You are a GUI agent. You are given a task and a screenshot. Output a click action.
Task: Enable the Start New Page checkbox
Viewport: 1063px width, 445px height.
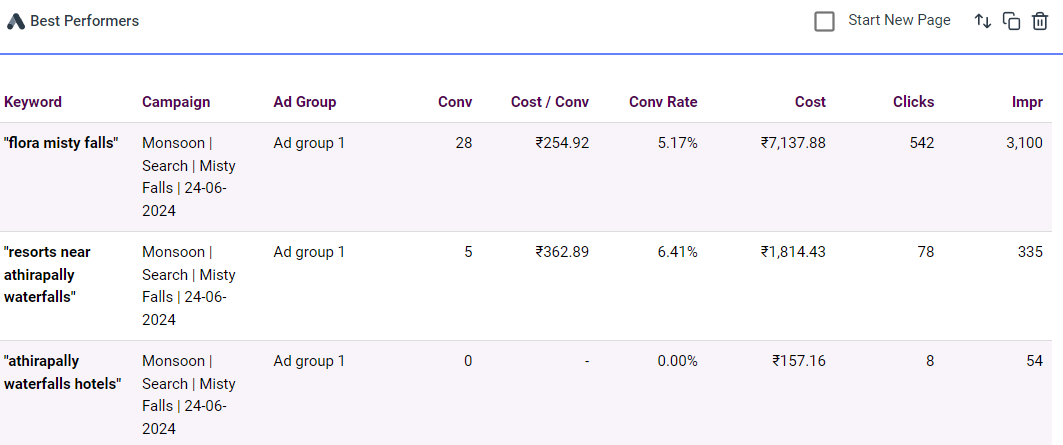tap(824, 21)
